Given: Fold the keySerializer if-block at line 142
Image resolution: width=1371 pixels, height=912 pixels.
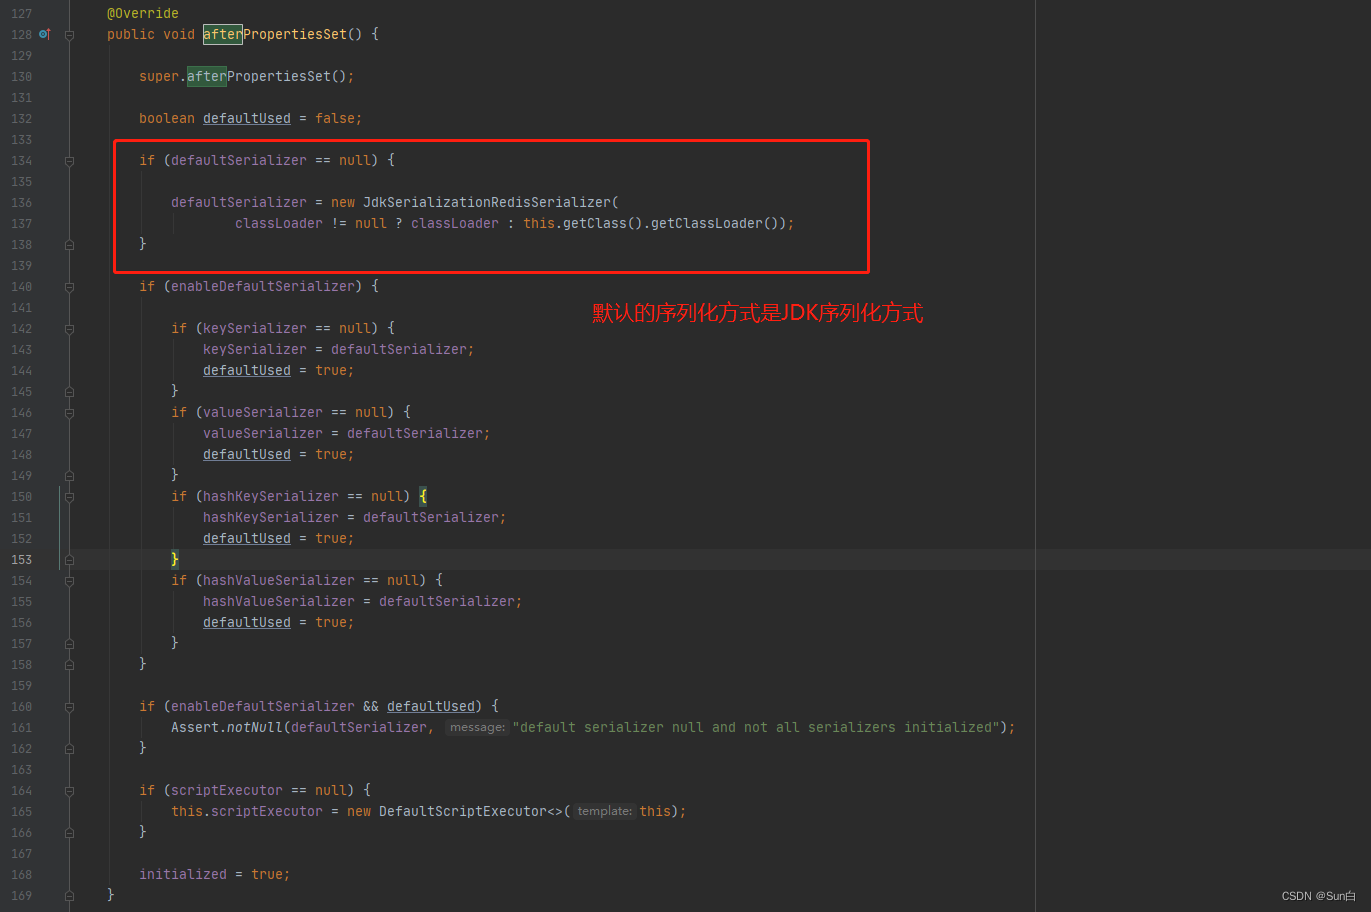Looking at the screenshot, I should coord(69,329).
